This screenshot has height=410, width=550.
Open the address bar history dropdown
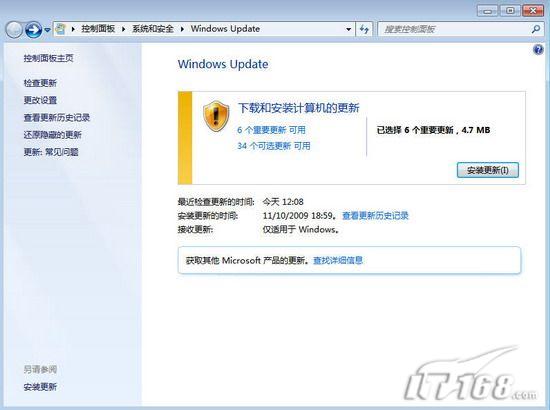[x=348, y=29]
